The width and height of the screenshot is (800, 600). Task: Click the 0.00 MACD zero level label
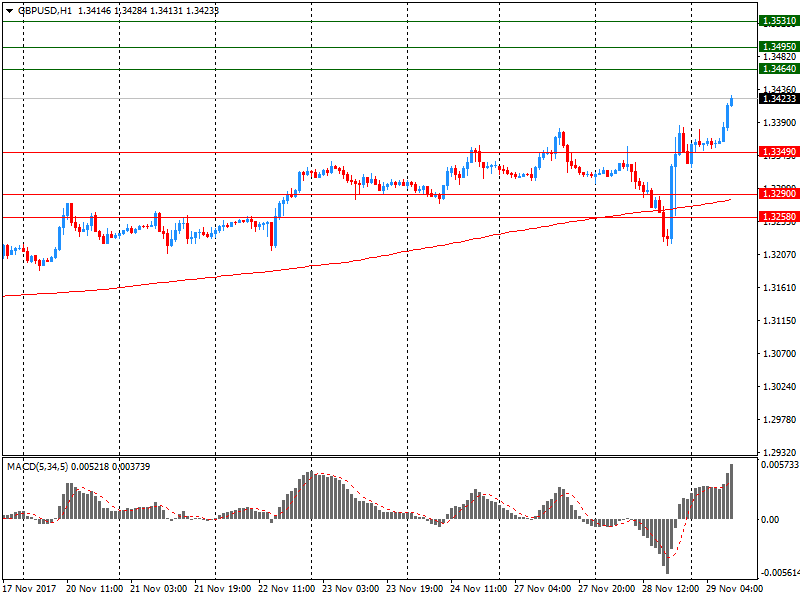click(x=770, y=519)
